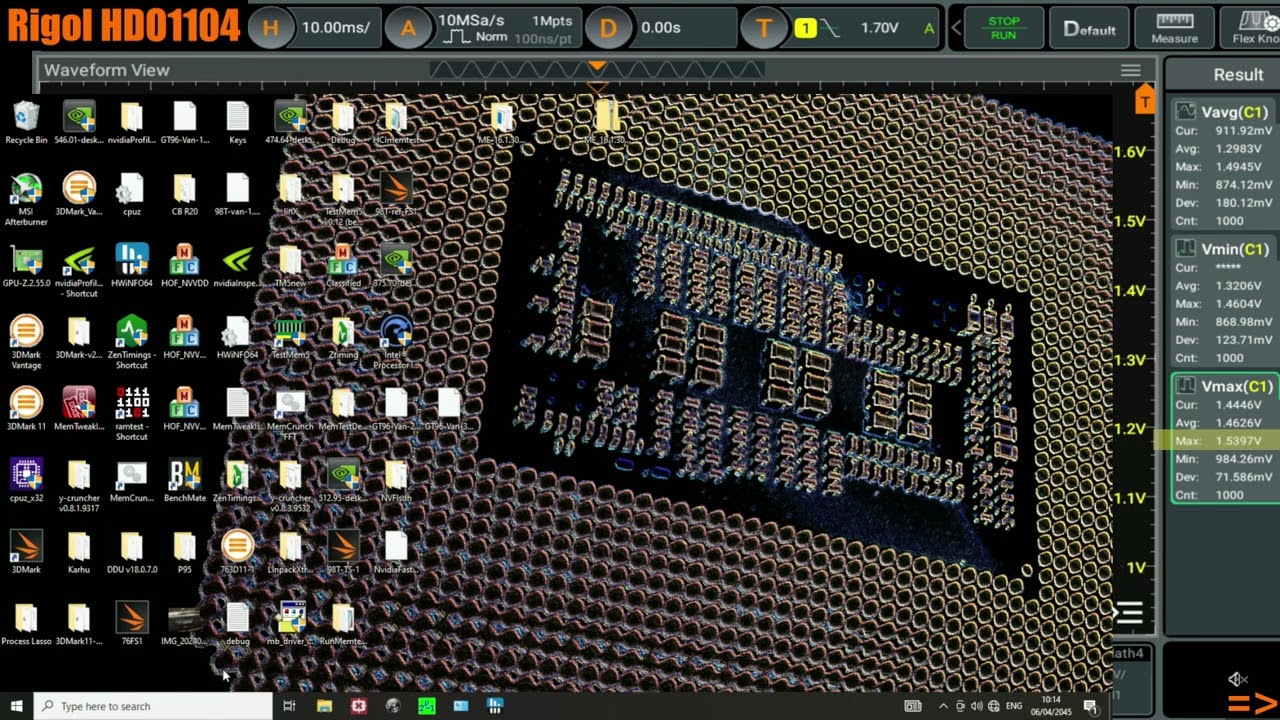Click the taskbar search box

(x=153, y=706)
